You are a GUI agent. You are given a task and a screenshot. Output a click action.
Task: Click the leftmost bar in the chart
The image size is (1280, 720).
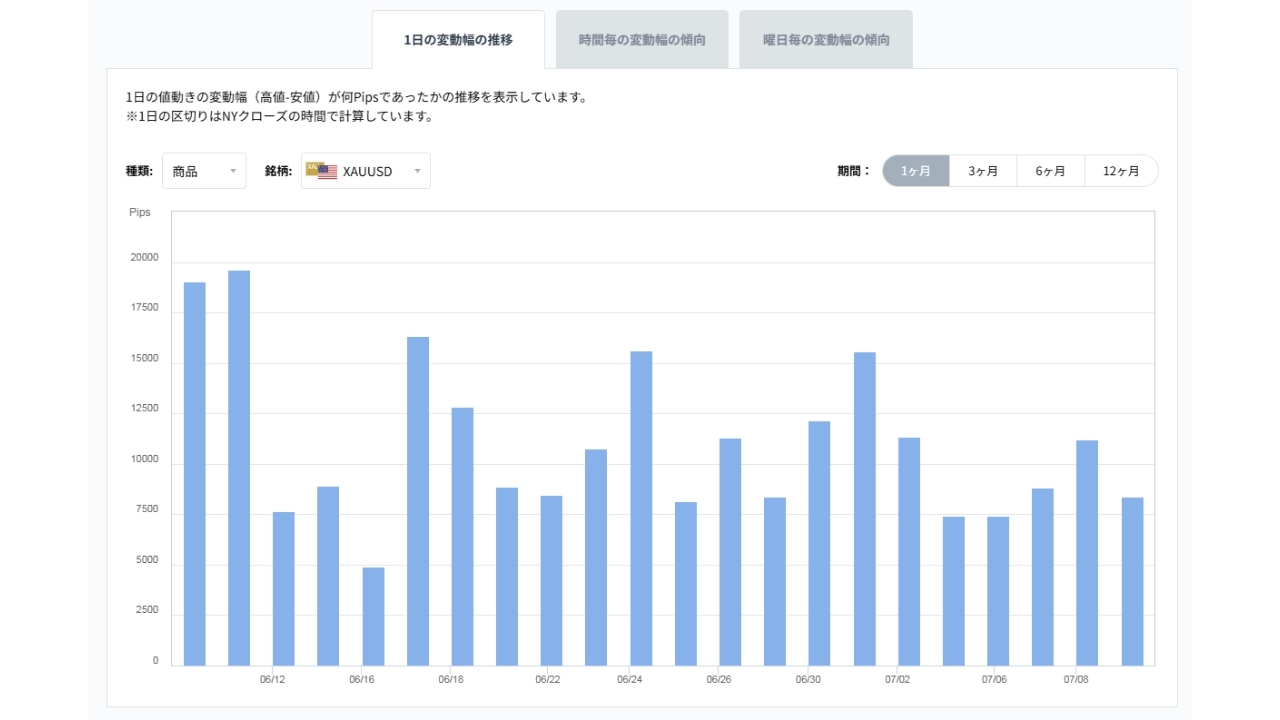pyautogui.click(x=195, y=474)
